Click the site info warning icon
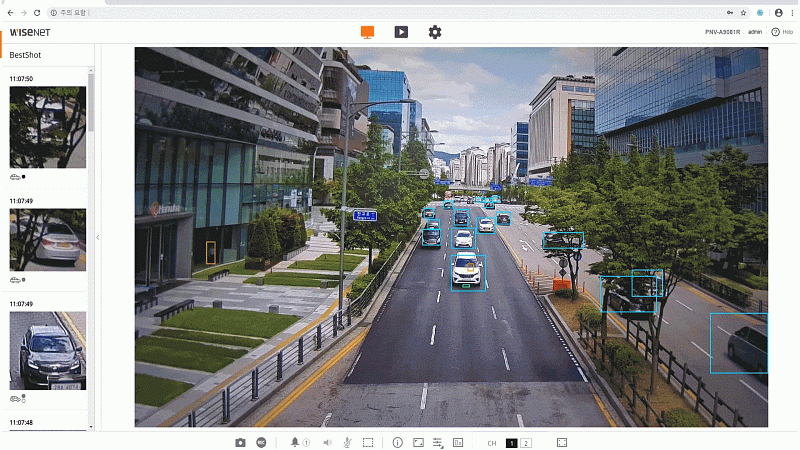Image resolution: width=800 pixels, height=450 pixels. pos(54,13)
